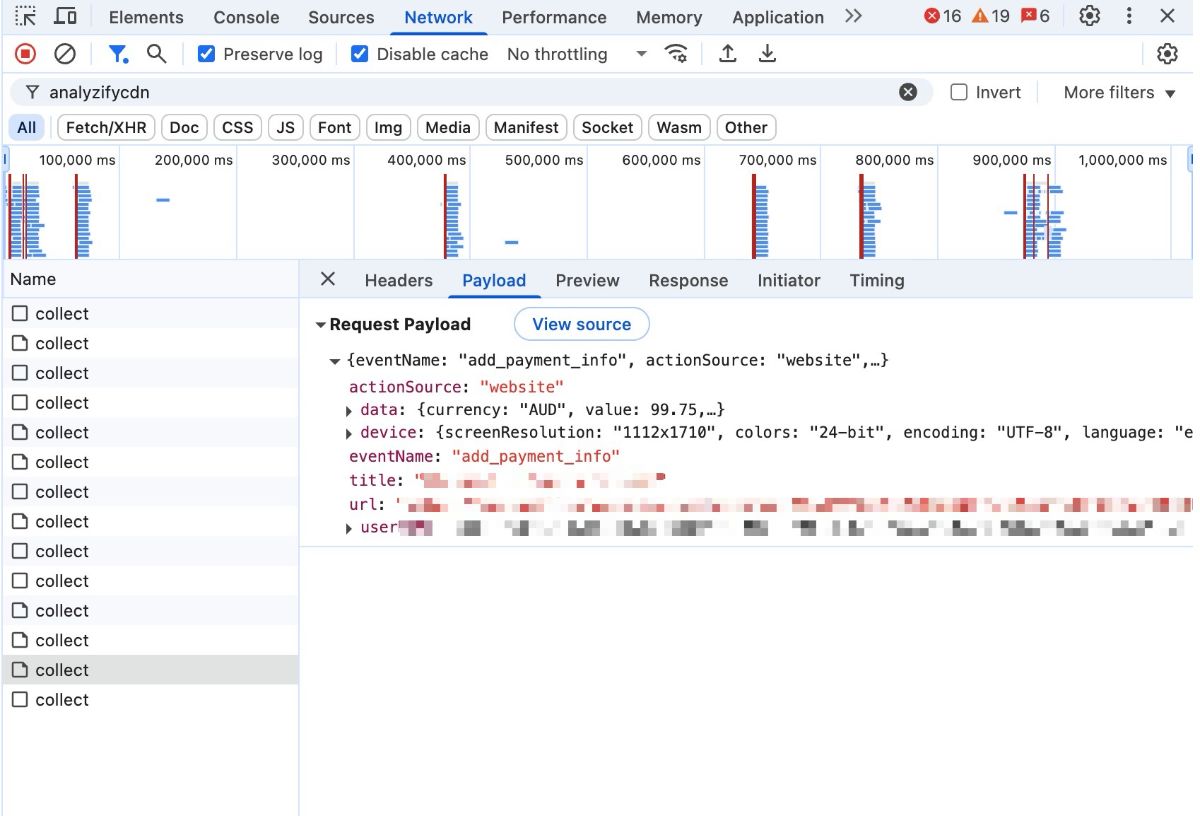Filter requests by Manifest type
This screenshot has height=816, width=1200.
pos(526,127)
